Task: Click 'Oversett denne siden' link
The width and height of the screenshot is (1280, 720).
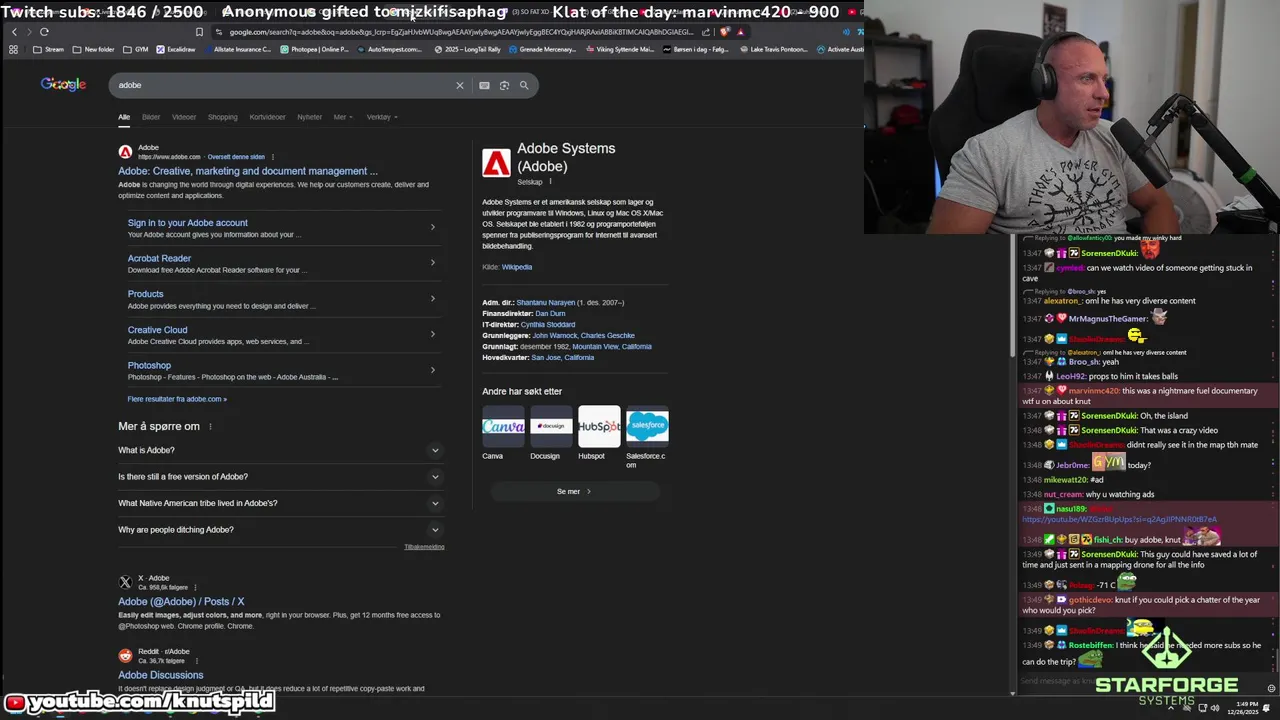Action: (x=236, y=157)
